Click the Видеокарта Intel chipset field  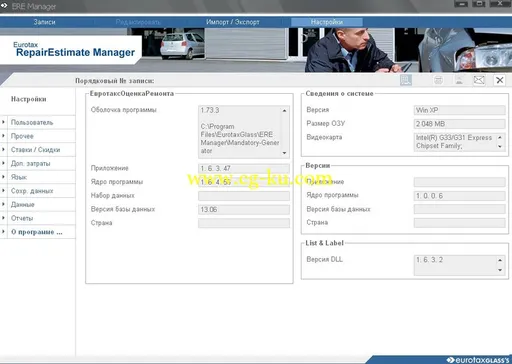coord(459,142)
